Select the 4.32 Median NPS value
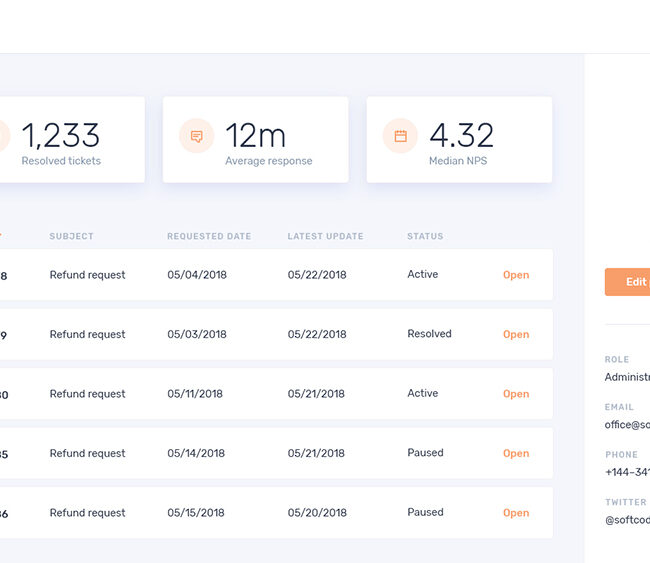 [x=461, y=135]
